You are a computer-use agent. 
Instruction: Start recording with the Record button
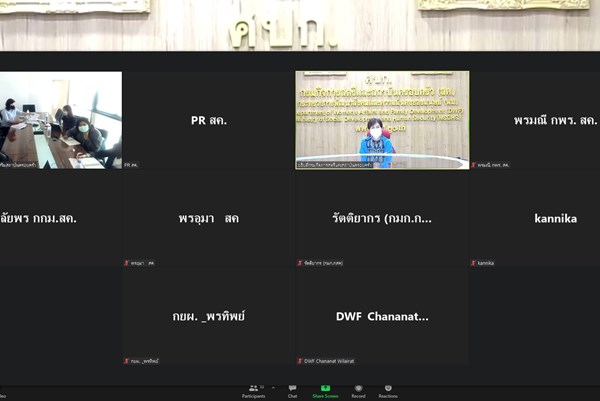(x=358, y=391)
